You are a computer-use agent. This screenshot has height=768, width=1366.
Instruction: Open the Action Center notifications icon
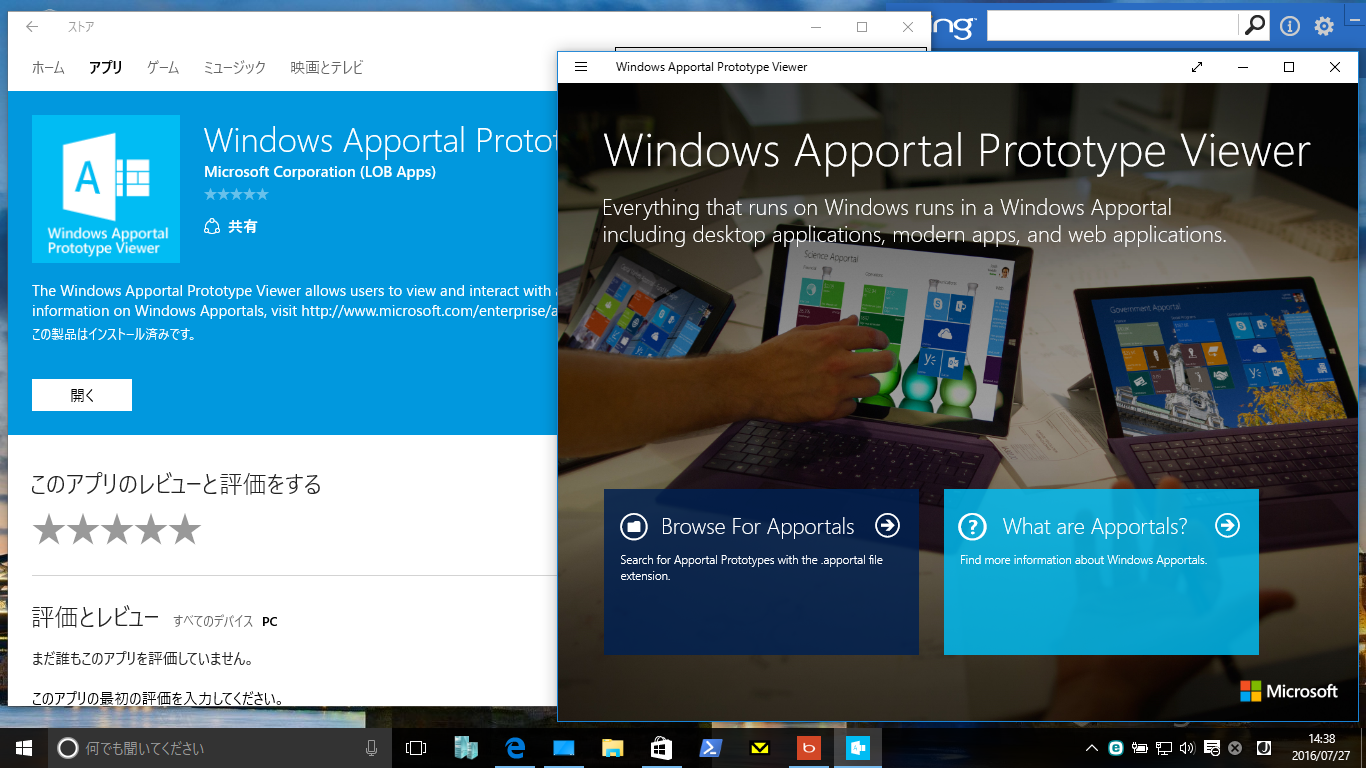1211,748
